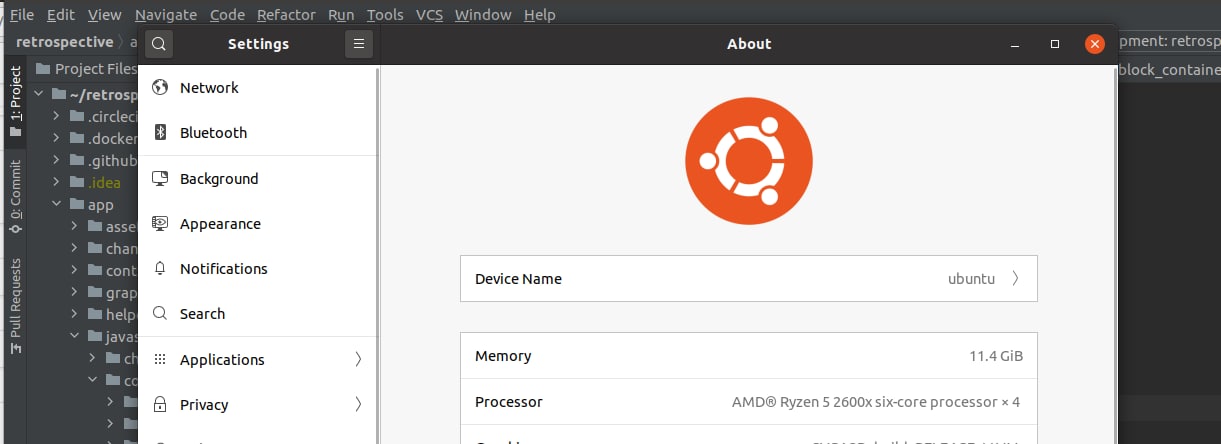Maximize the About settings window

tap(1055, 44)
